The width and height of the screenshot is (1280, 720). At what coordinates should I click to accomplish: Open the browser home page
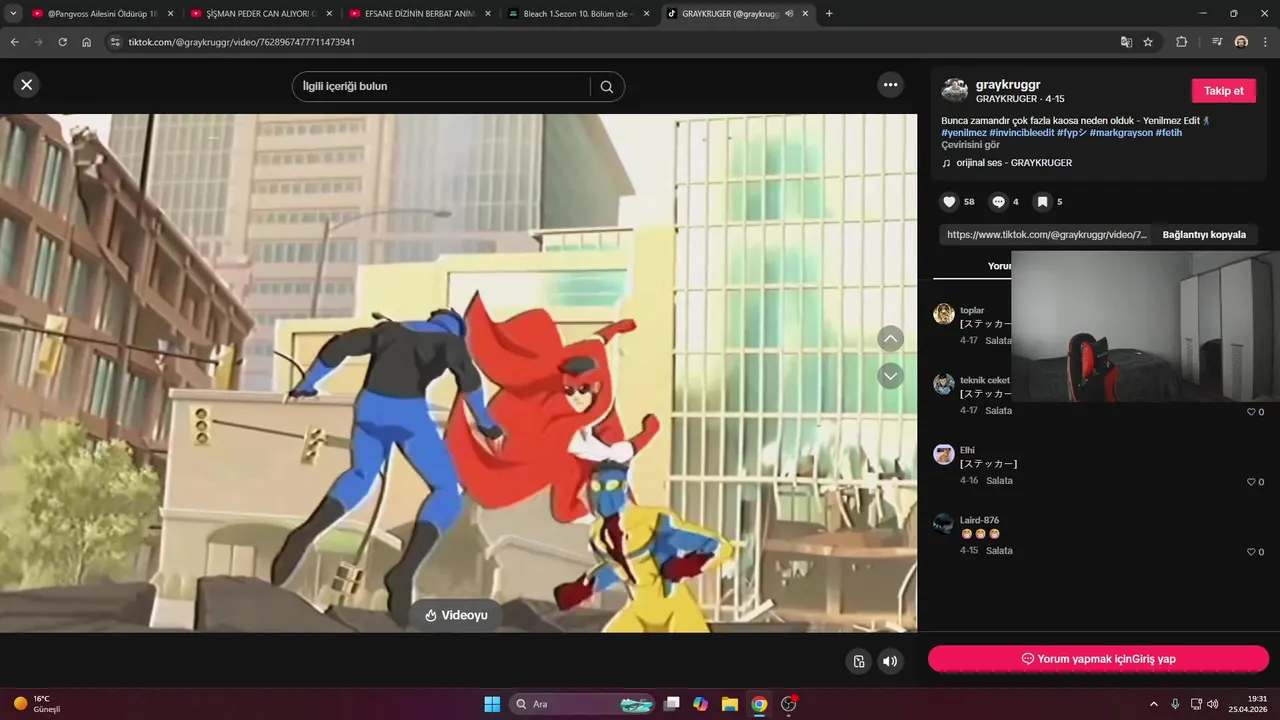87,42
